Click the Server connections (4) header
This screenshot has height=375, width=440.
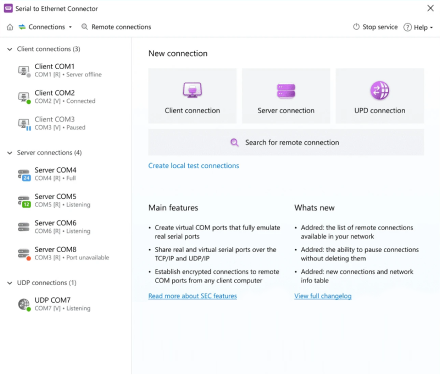point(49,153)
